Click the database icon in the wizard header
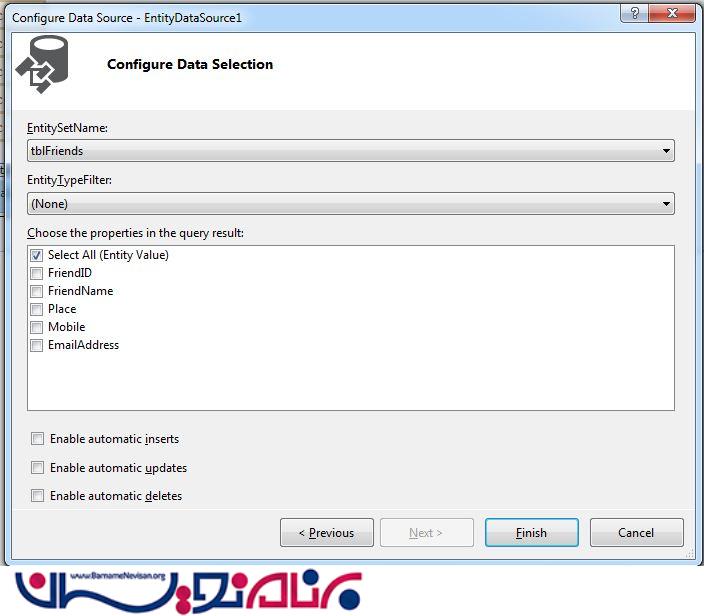 click(43, 65)
